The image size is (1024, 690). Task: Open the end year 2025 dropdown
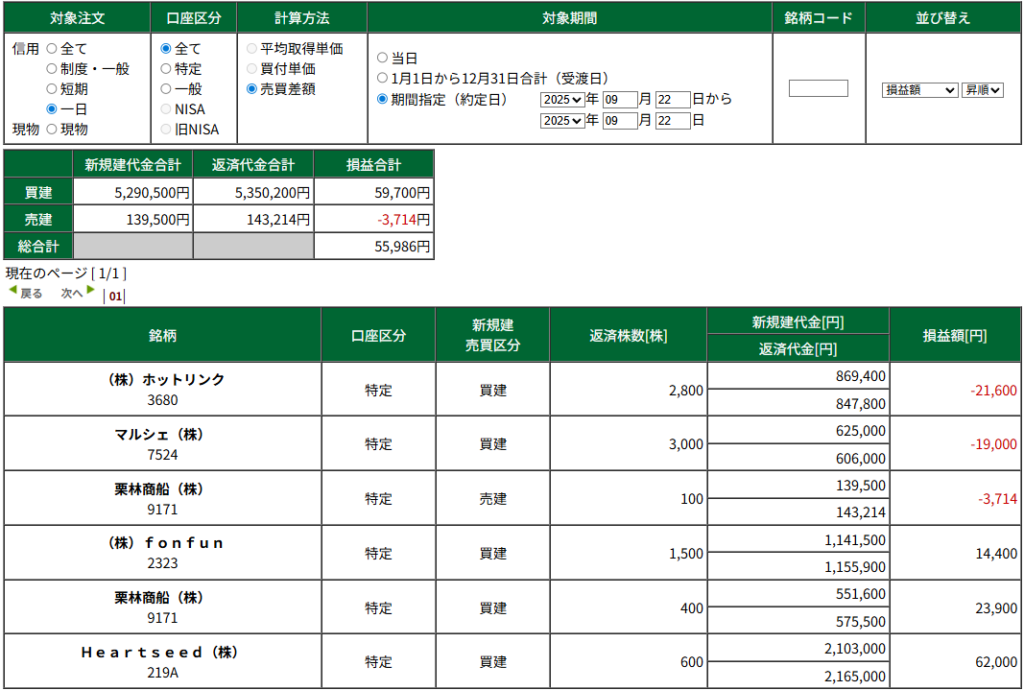pos(562,121)
